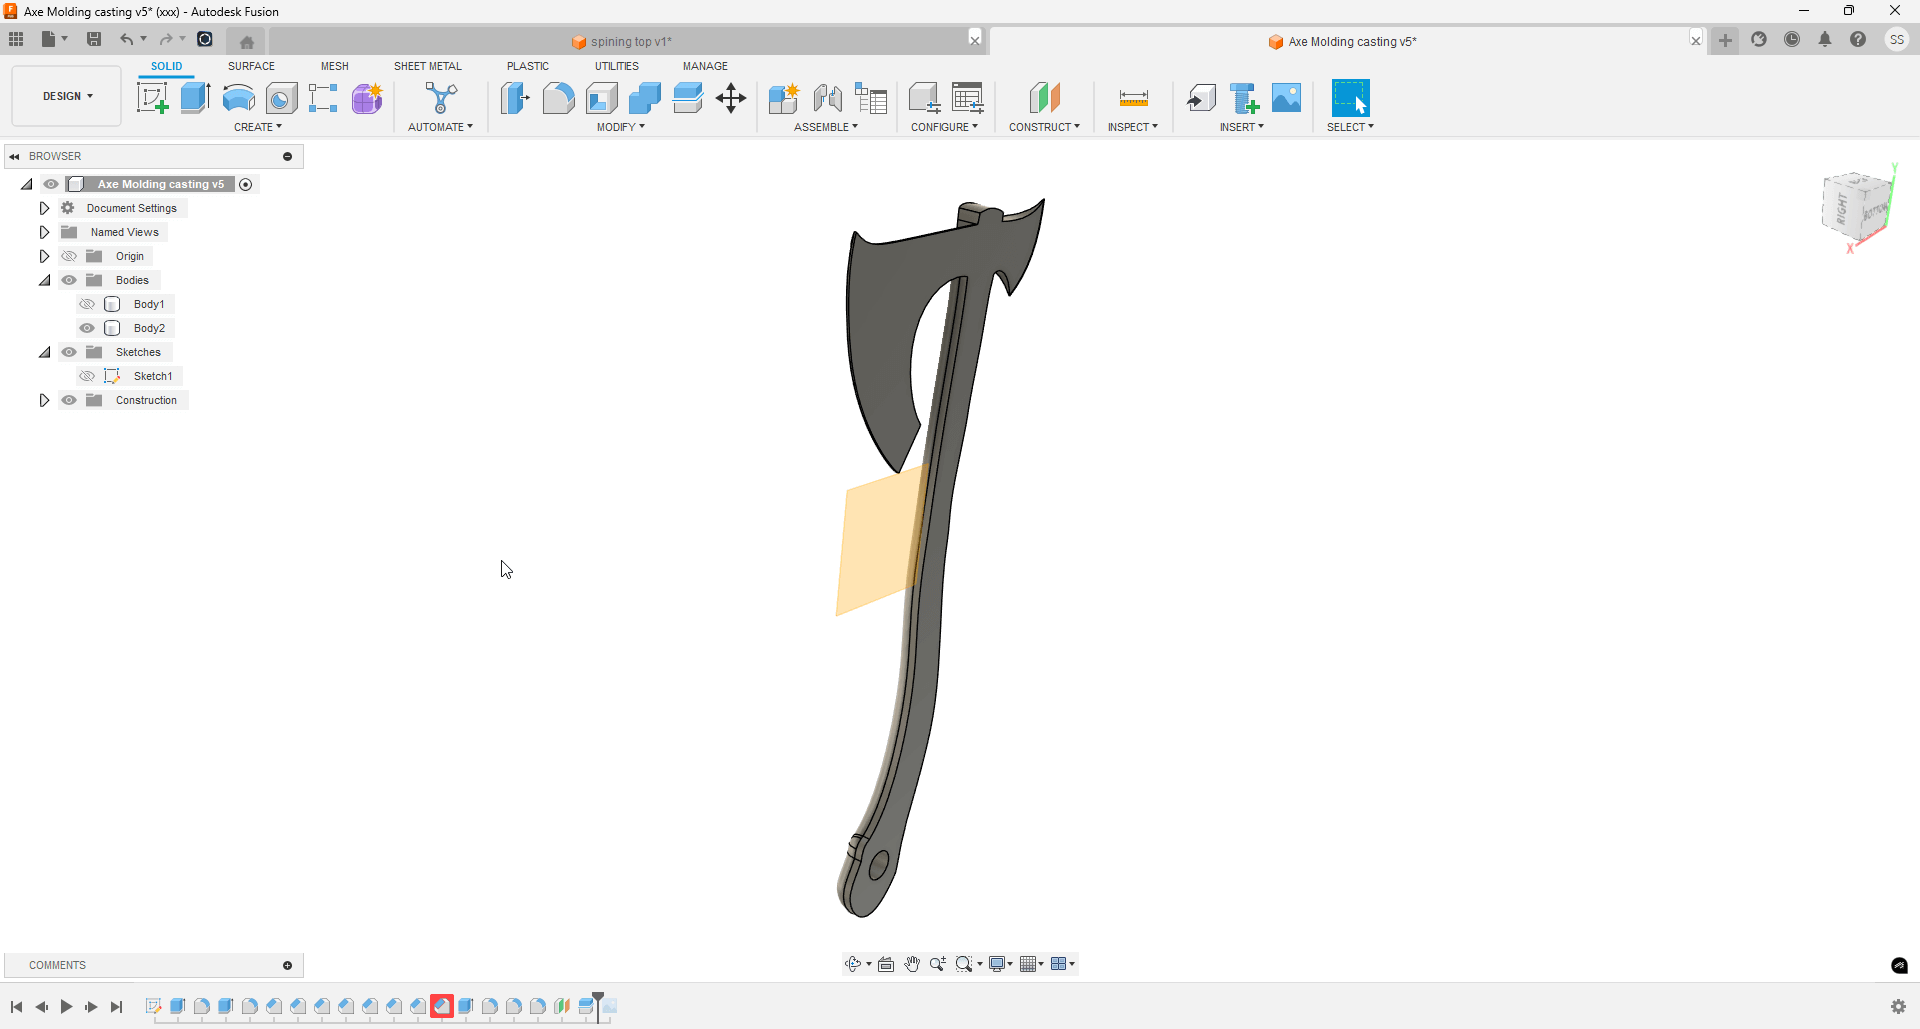Select the highlighted red timeline feature
This screenshot has height=1029, width=1920.
point(442,1006)
